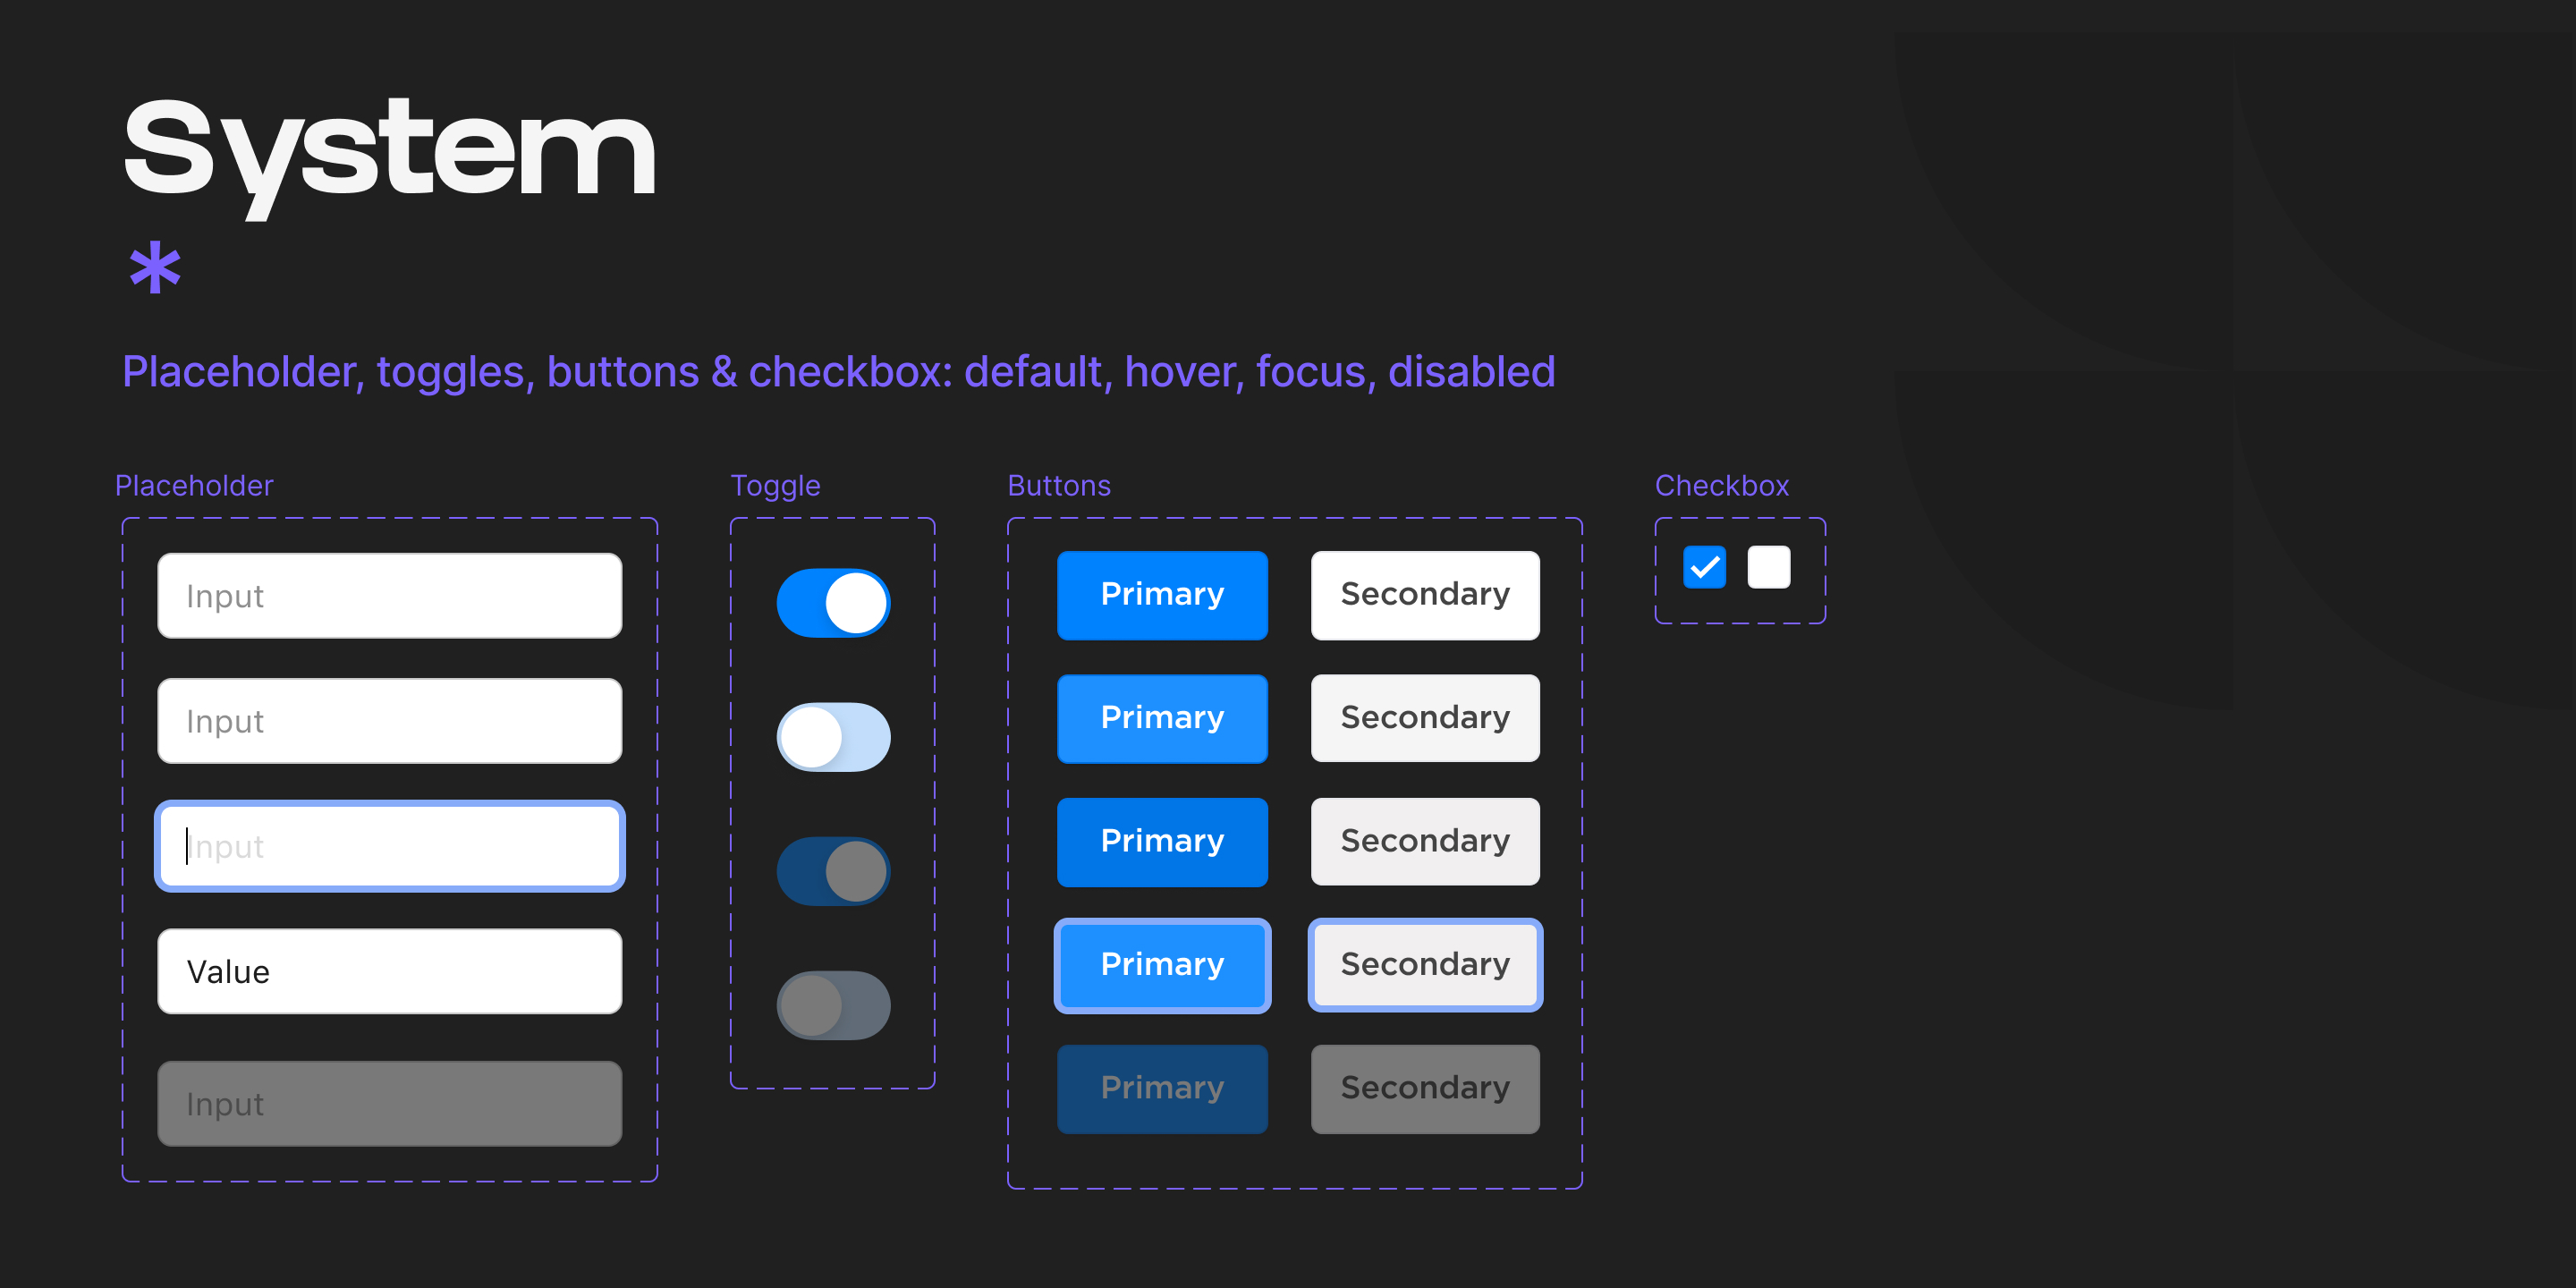Turn on the hover-state light blue toggle

tap(833, 737)
